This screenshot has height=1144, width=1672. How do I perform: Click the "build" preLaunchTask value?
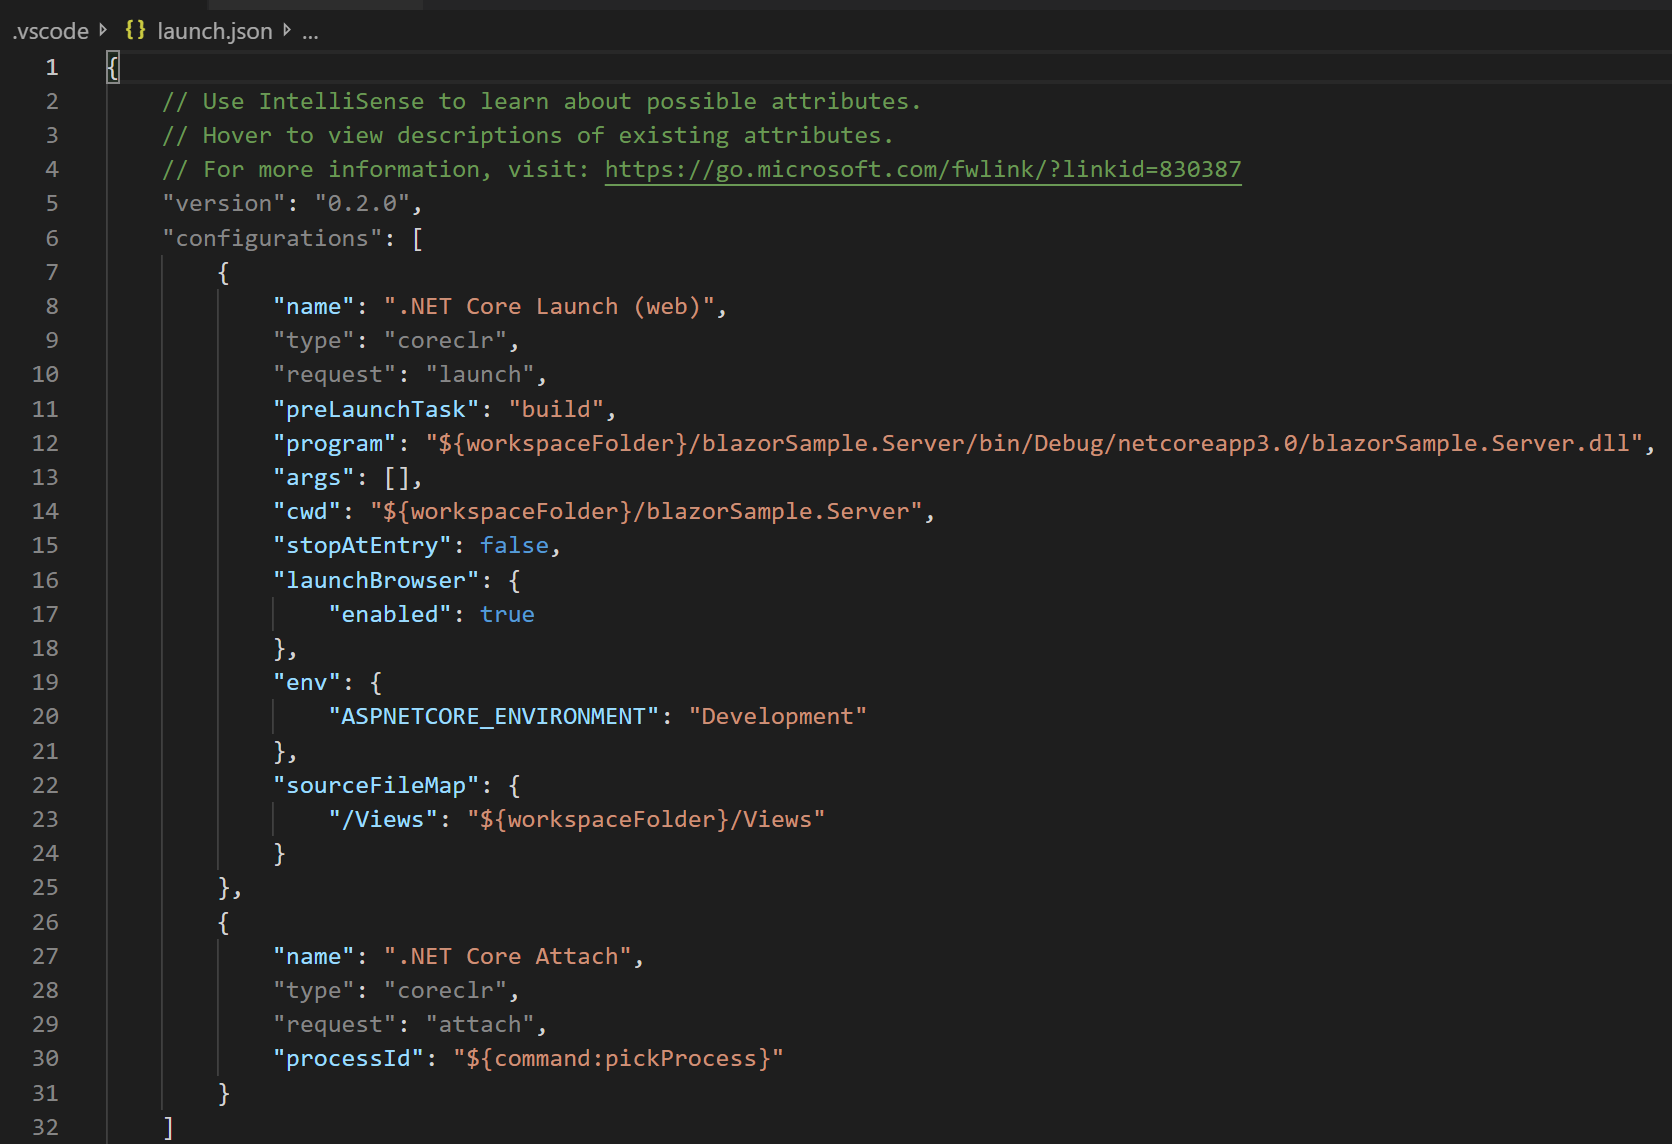click(557, 408)
